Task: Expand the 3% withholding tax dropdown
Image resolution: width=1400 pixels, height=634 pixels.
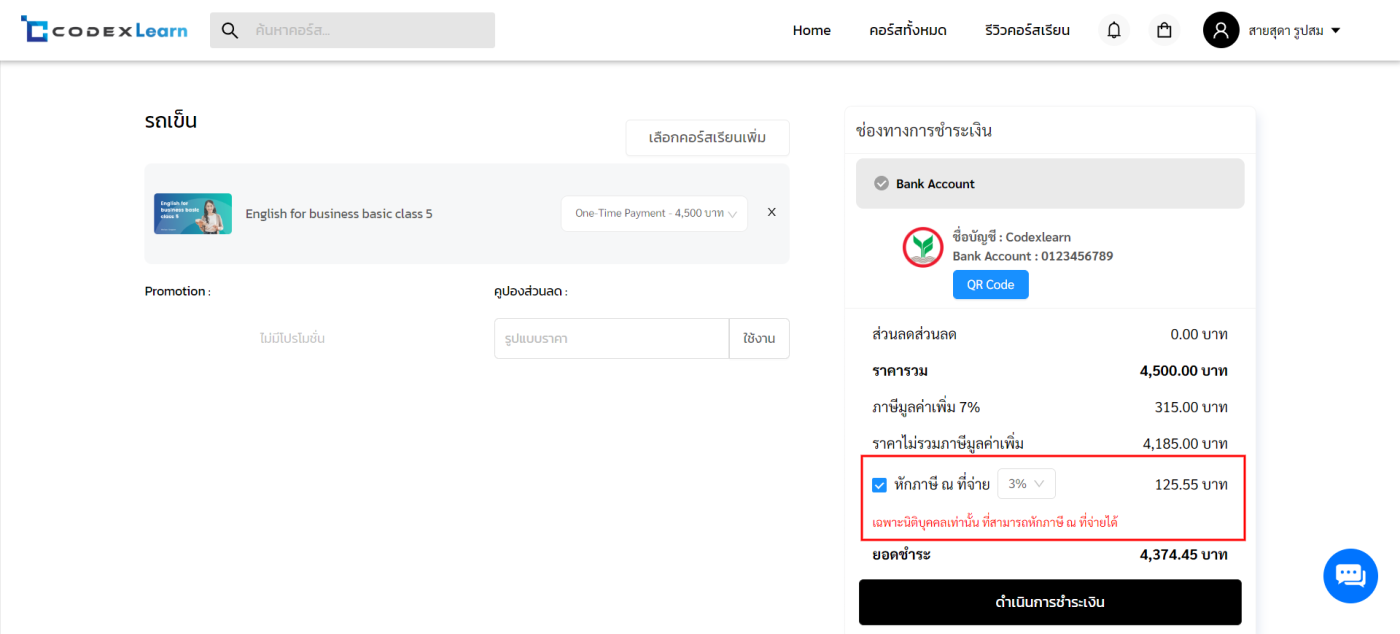Action: pyautogui.click(x=1026, y=484)
